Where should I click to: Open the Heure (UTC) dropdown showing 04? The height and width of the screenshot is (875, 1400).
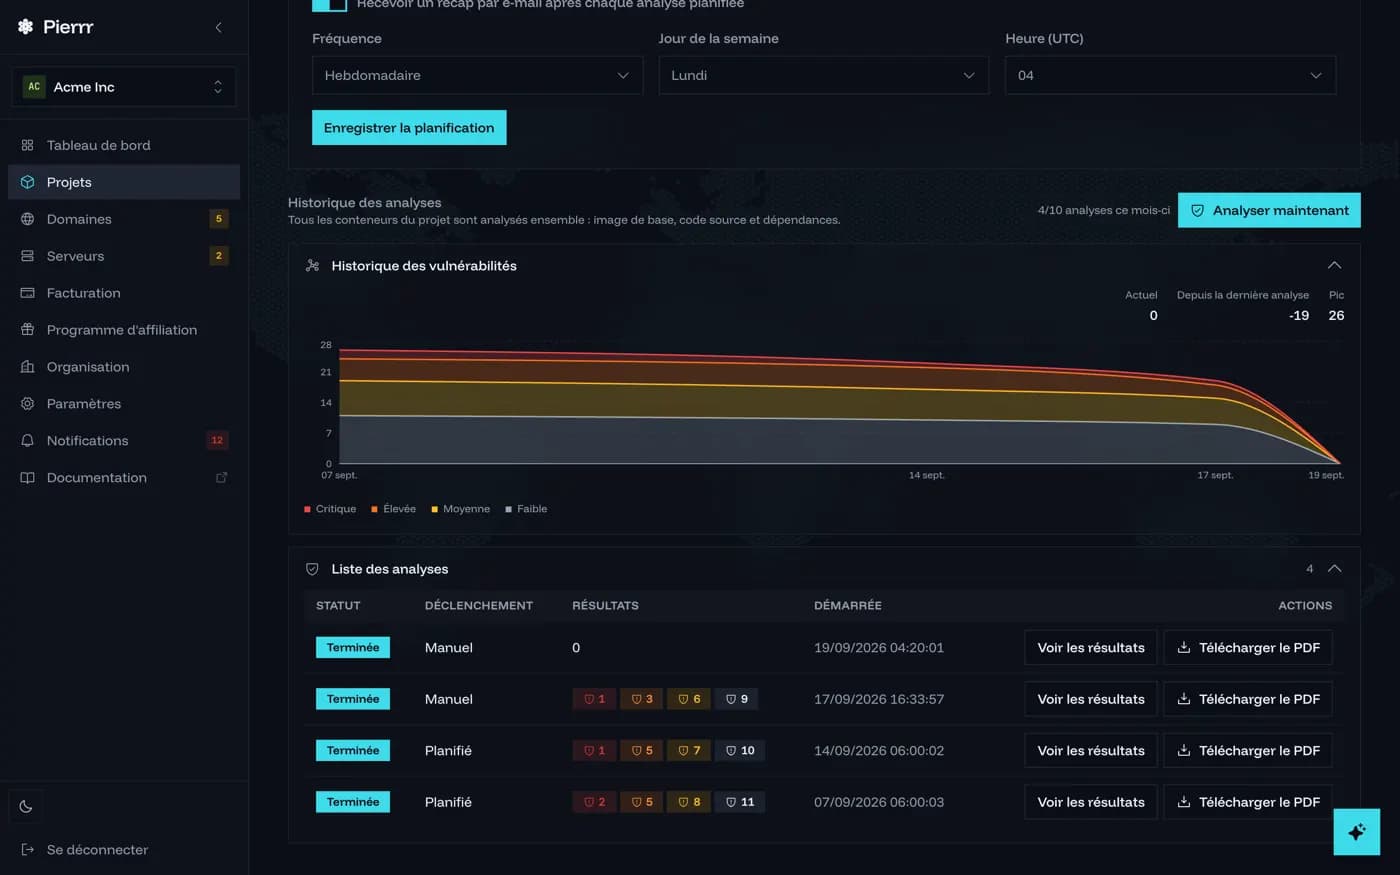(x=1170, y=76)
